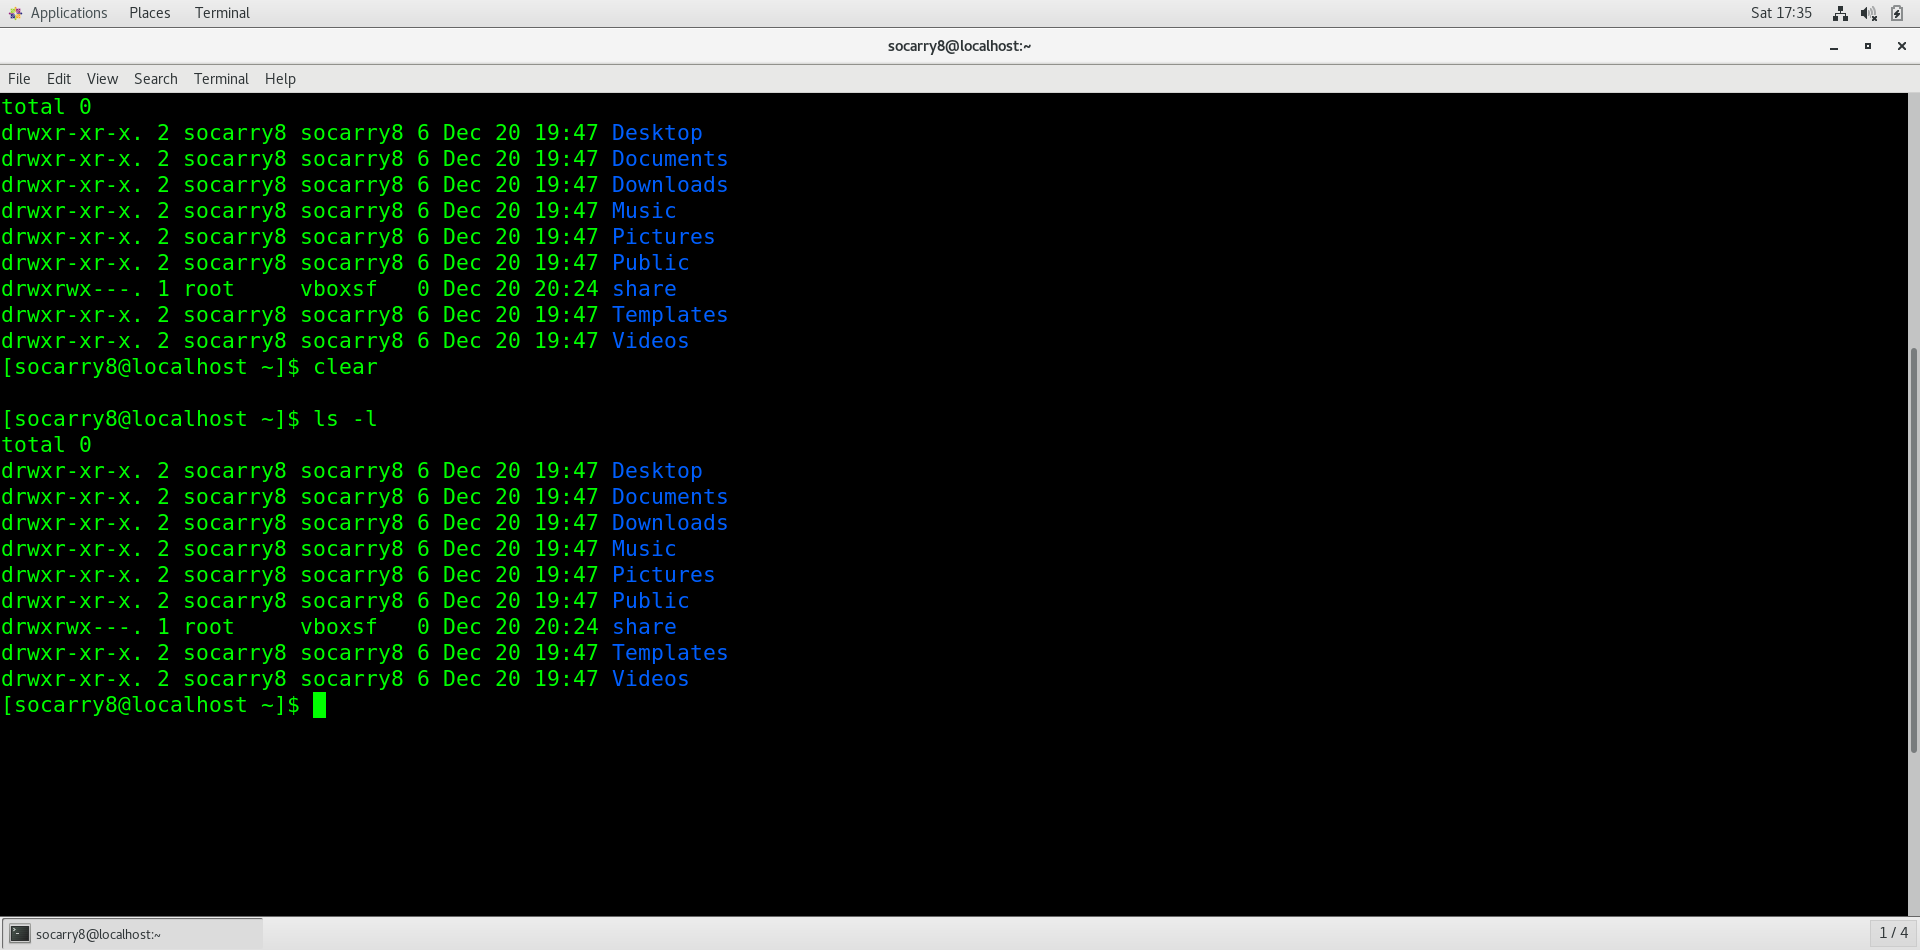
Task: Click 'Music' in the upper listing
Action: click(x=644, y=211)
